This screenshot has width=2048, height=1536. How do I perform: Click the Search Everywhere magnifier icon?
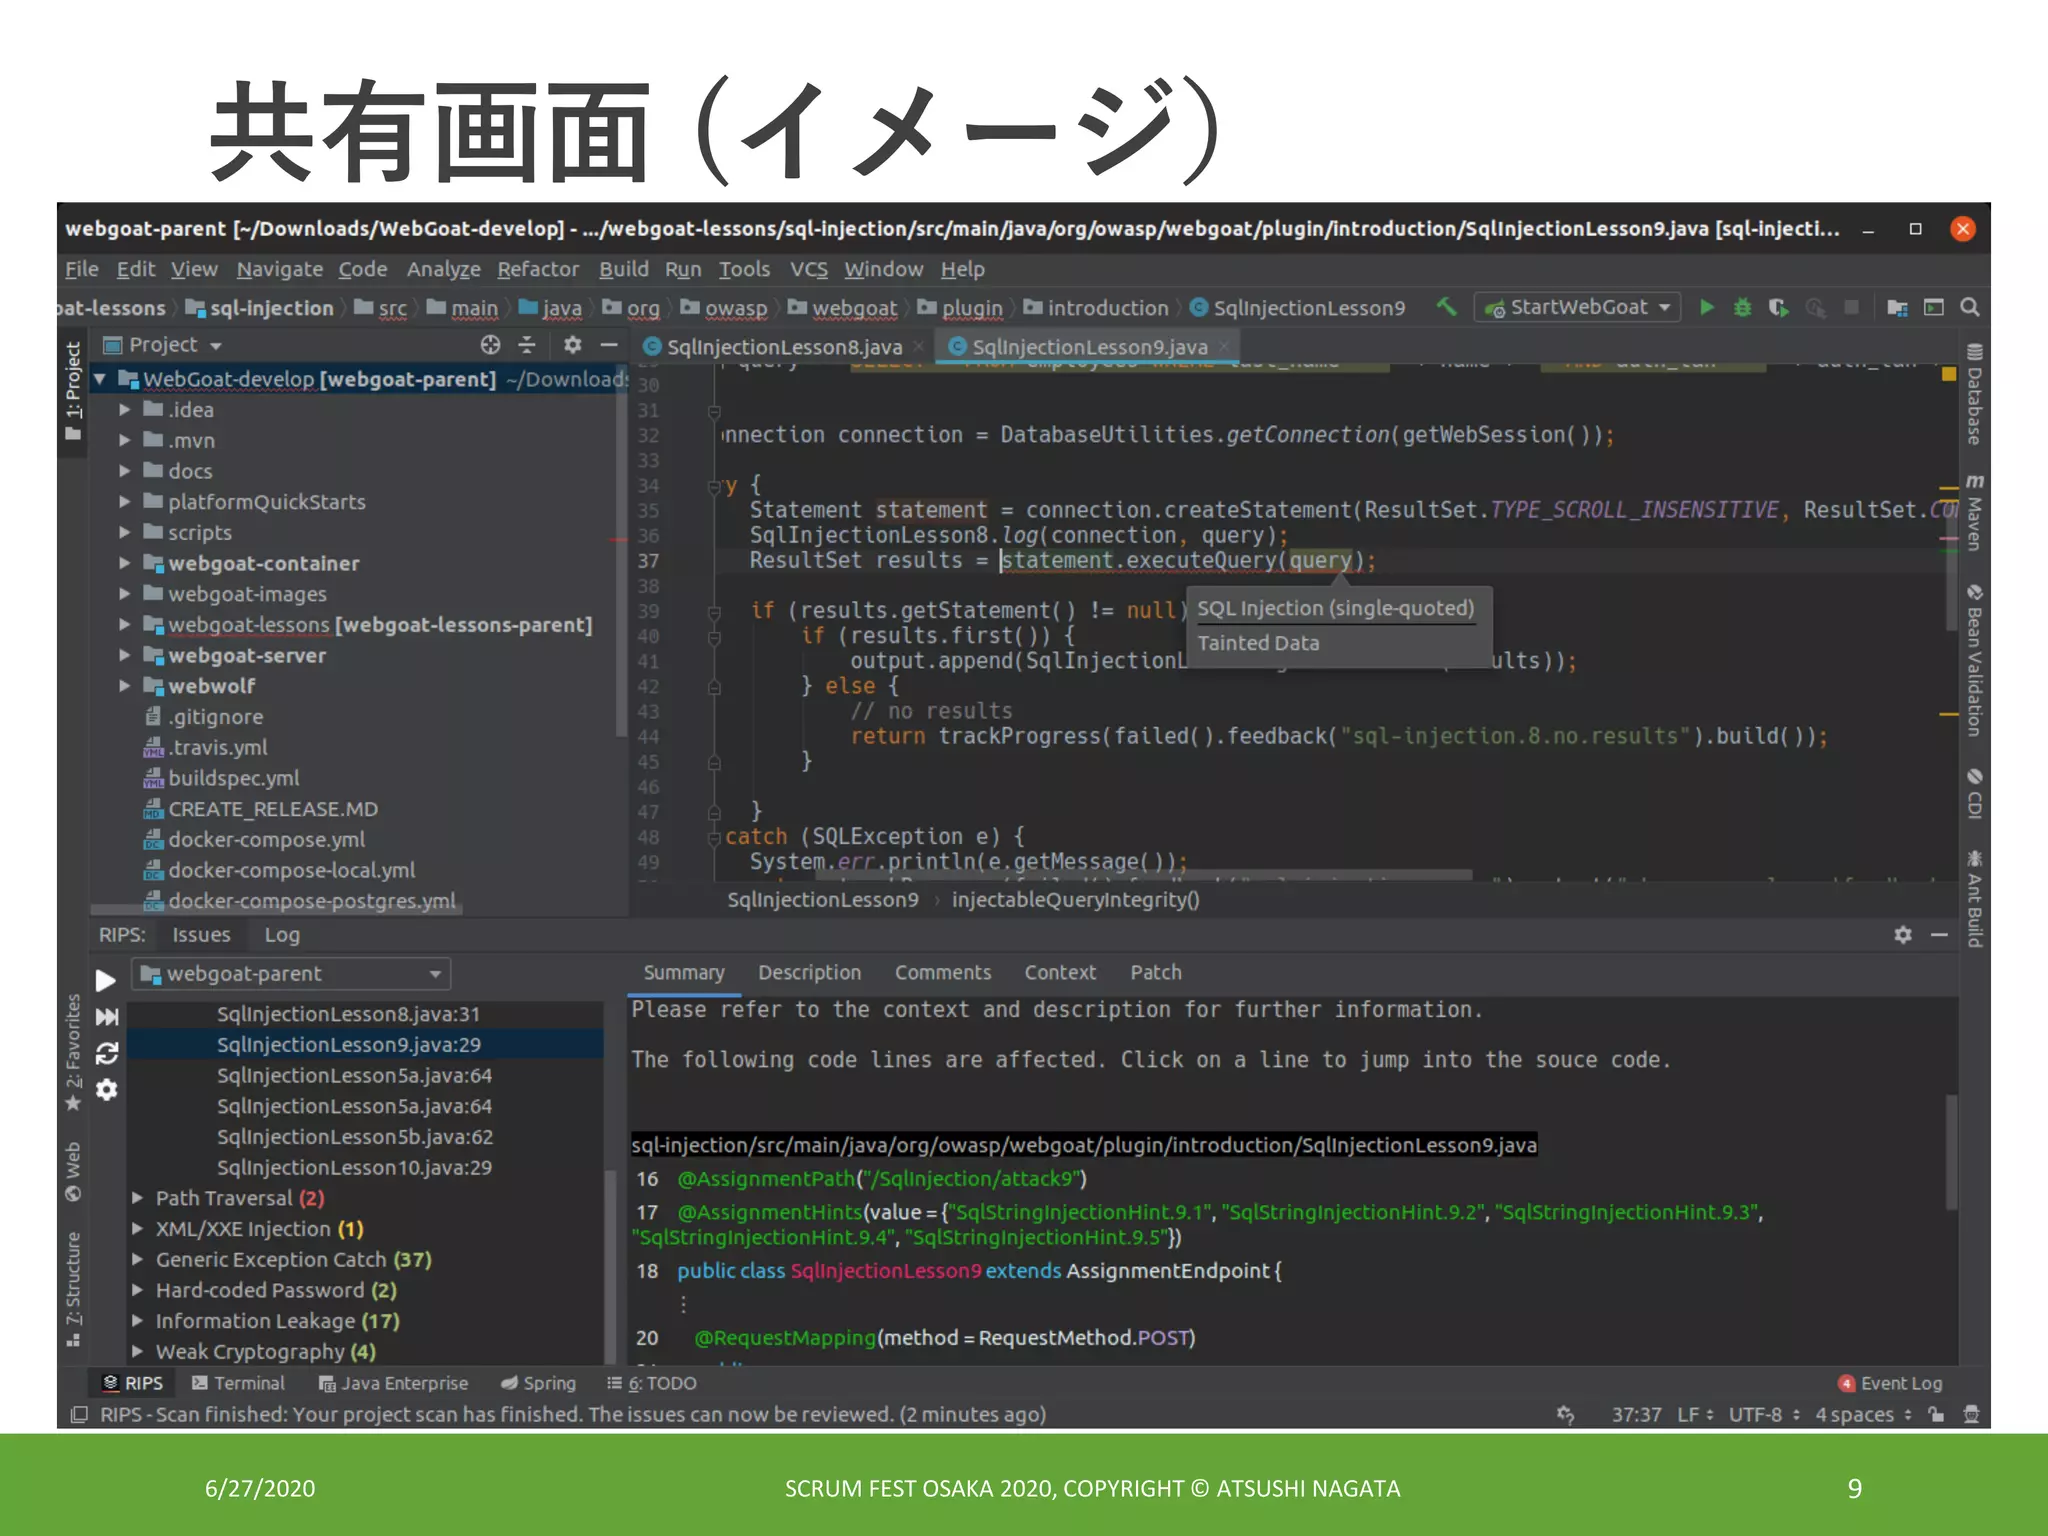pyautogui.click(x=1969, y=307)
